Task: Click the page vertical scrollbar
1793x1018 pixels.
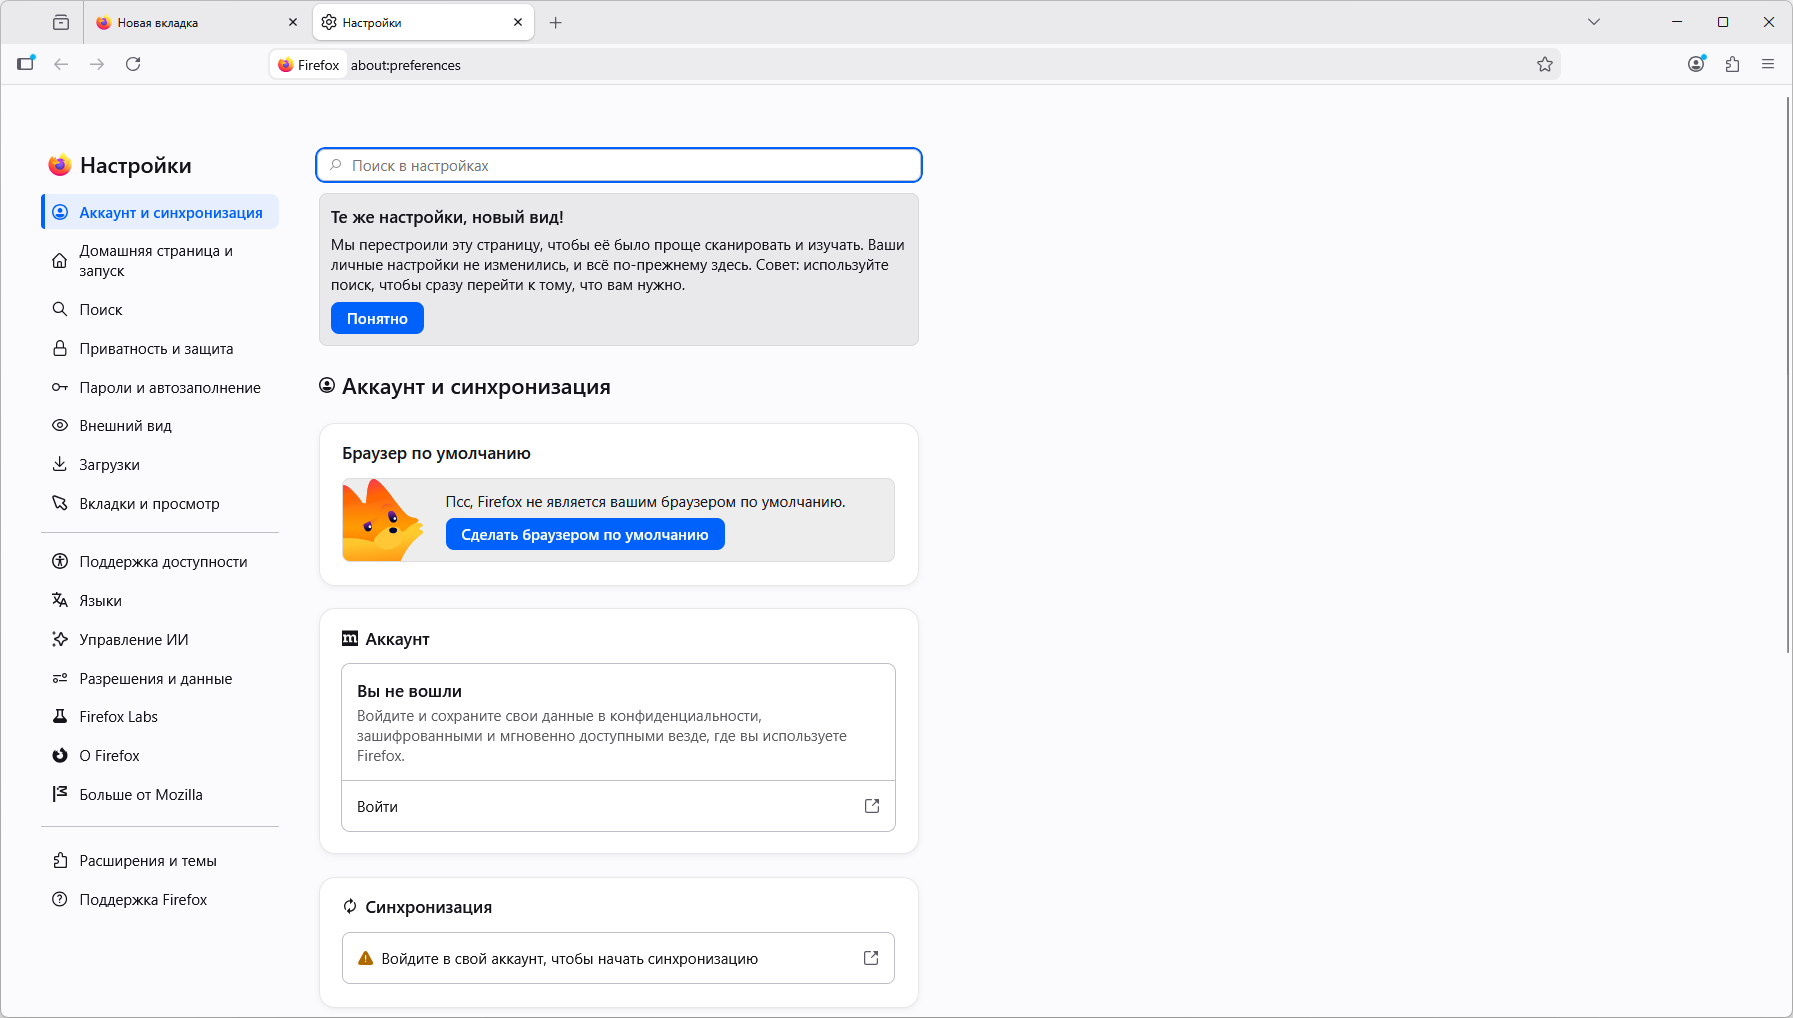Action: point(1787,374)
